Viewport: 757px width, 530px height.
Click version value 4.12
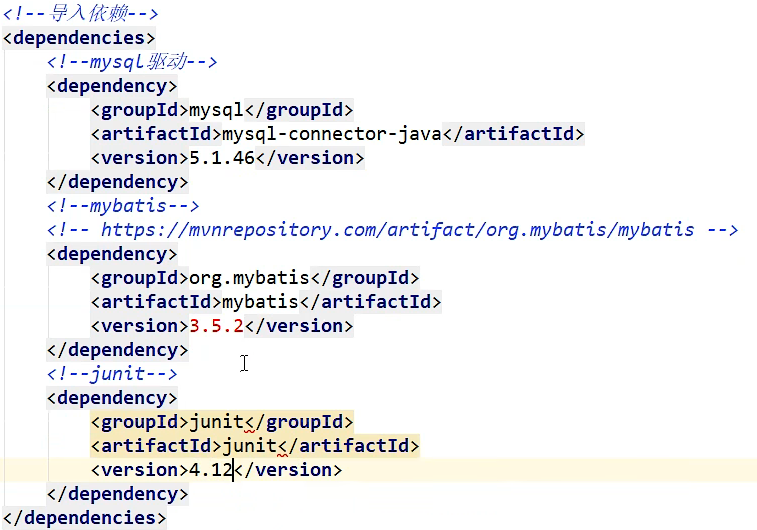[x=211, y=470]
